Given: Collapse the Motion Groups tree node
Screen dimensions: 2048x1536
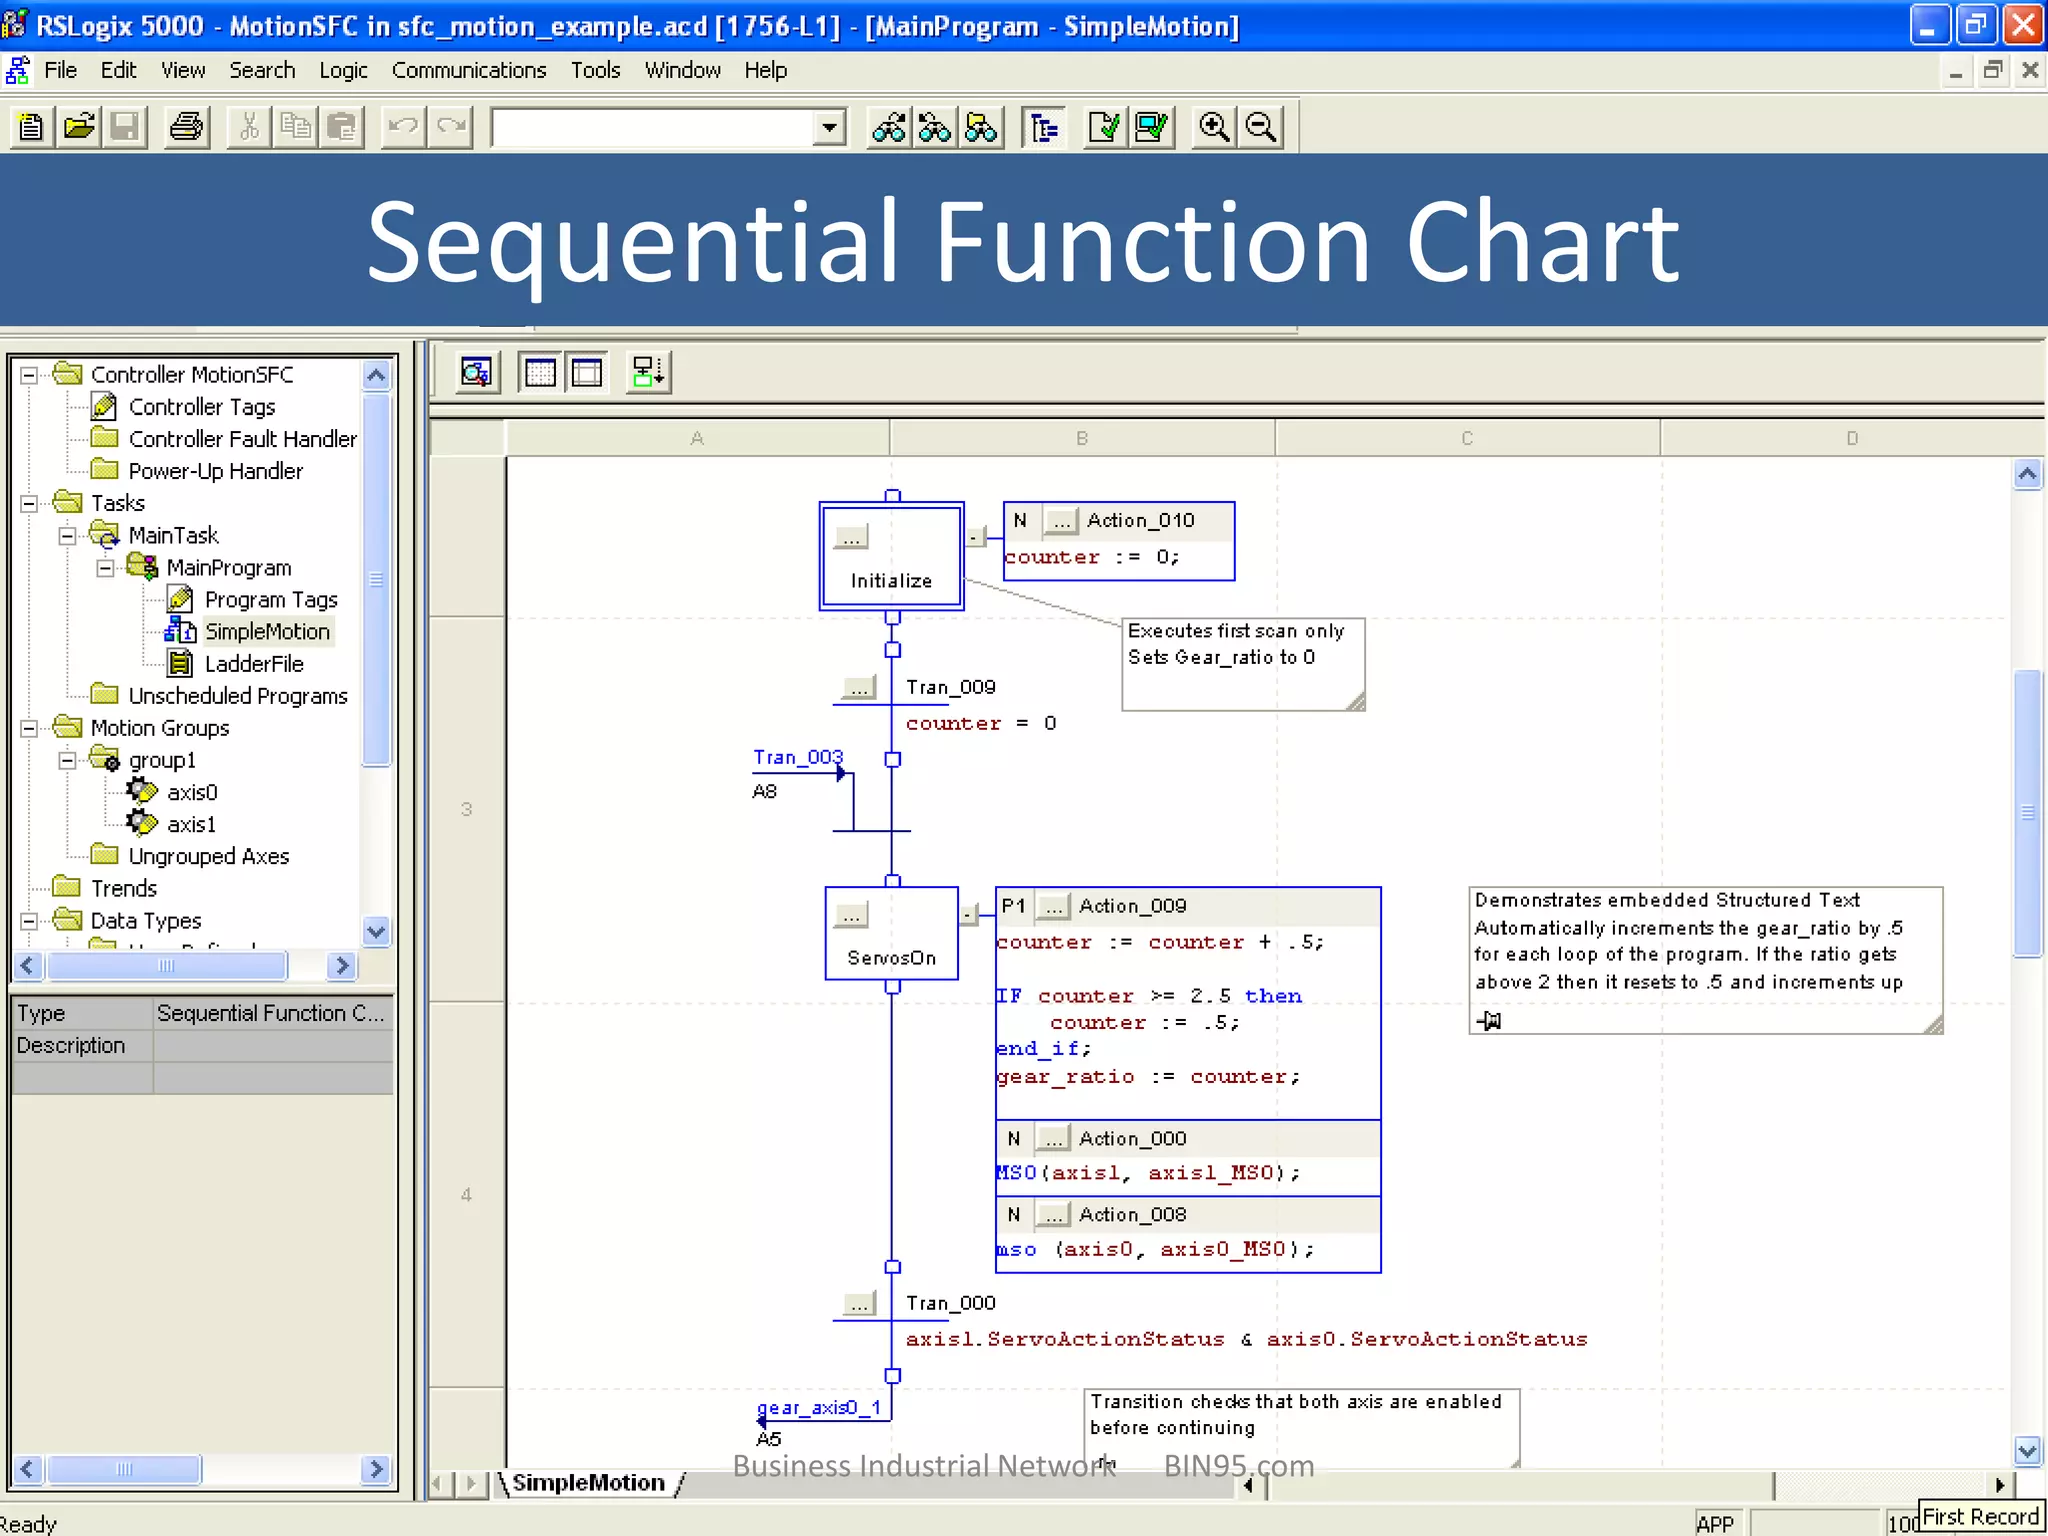Looking at the screenshot, I should [29, 728].
